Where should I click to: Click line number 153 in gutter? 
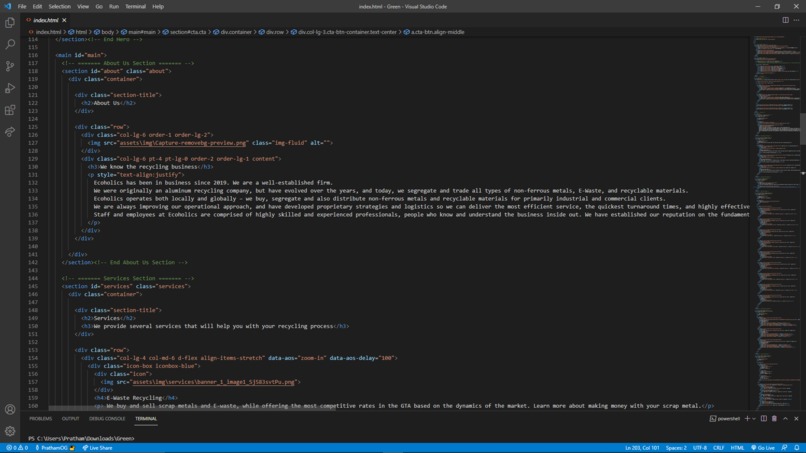coord(33,350)
